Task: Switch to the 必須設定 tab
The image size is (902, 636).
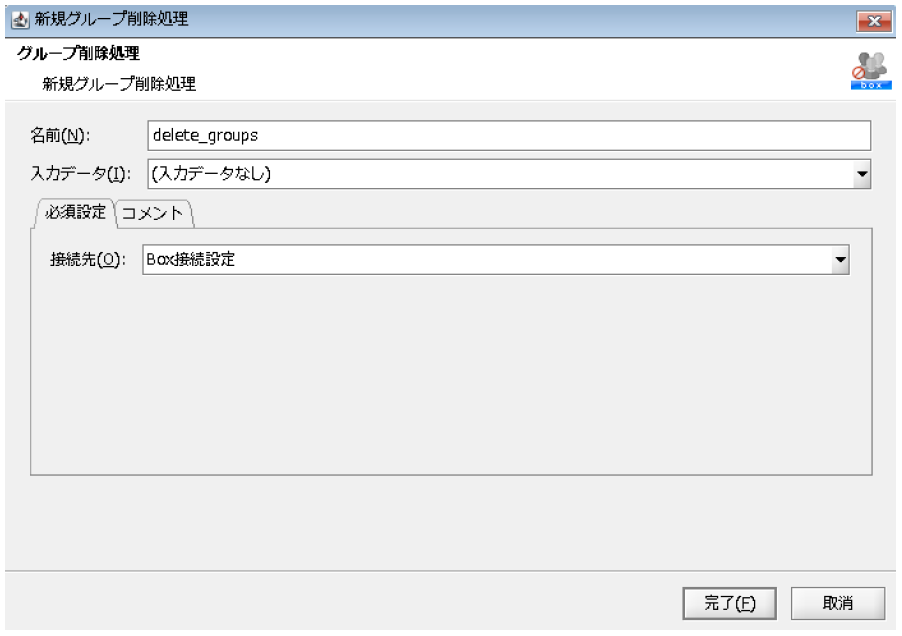Action: pos(76,212)
